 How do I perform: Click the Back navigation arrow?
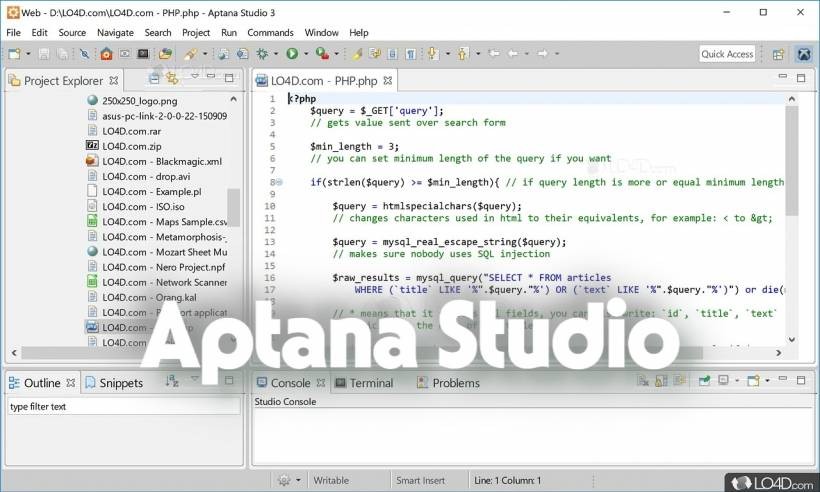pyautogui.click(x=513, y=53)
